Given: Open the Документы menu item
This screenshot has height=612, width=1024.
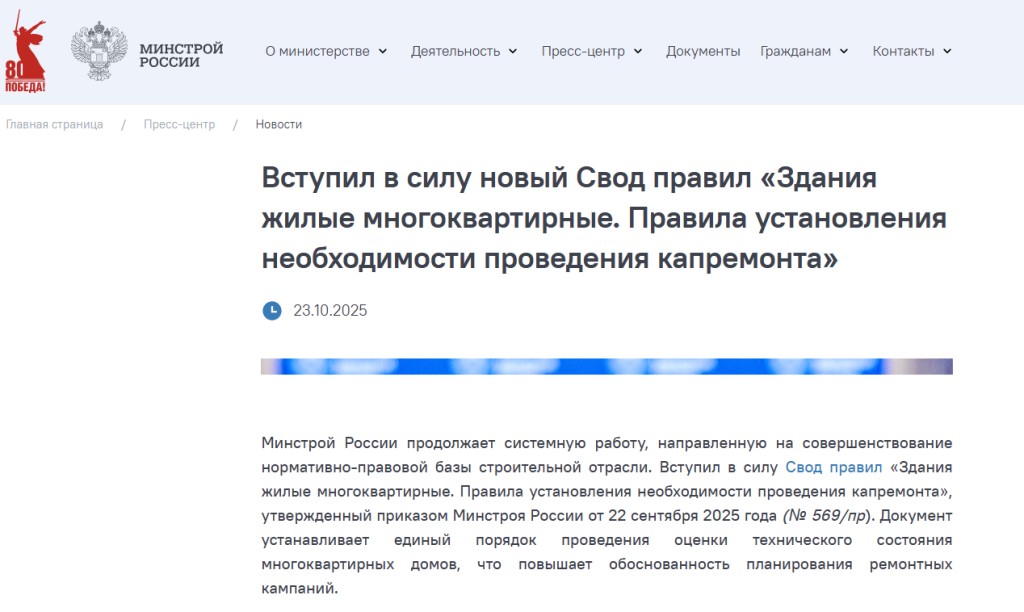Looking at the screenshot, I should 703,52.
